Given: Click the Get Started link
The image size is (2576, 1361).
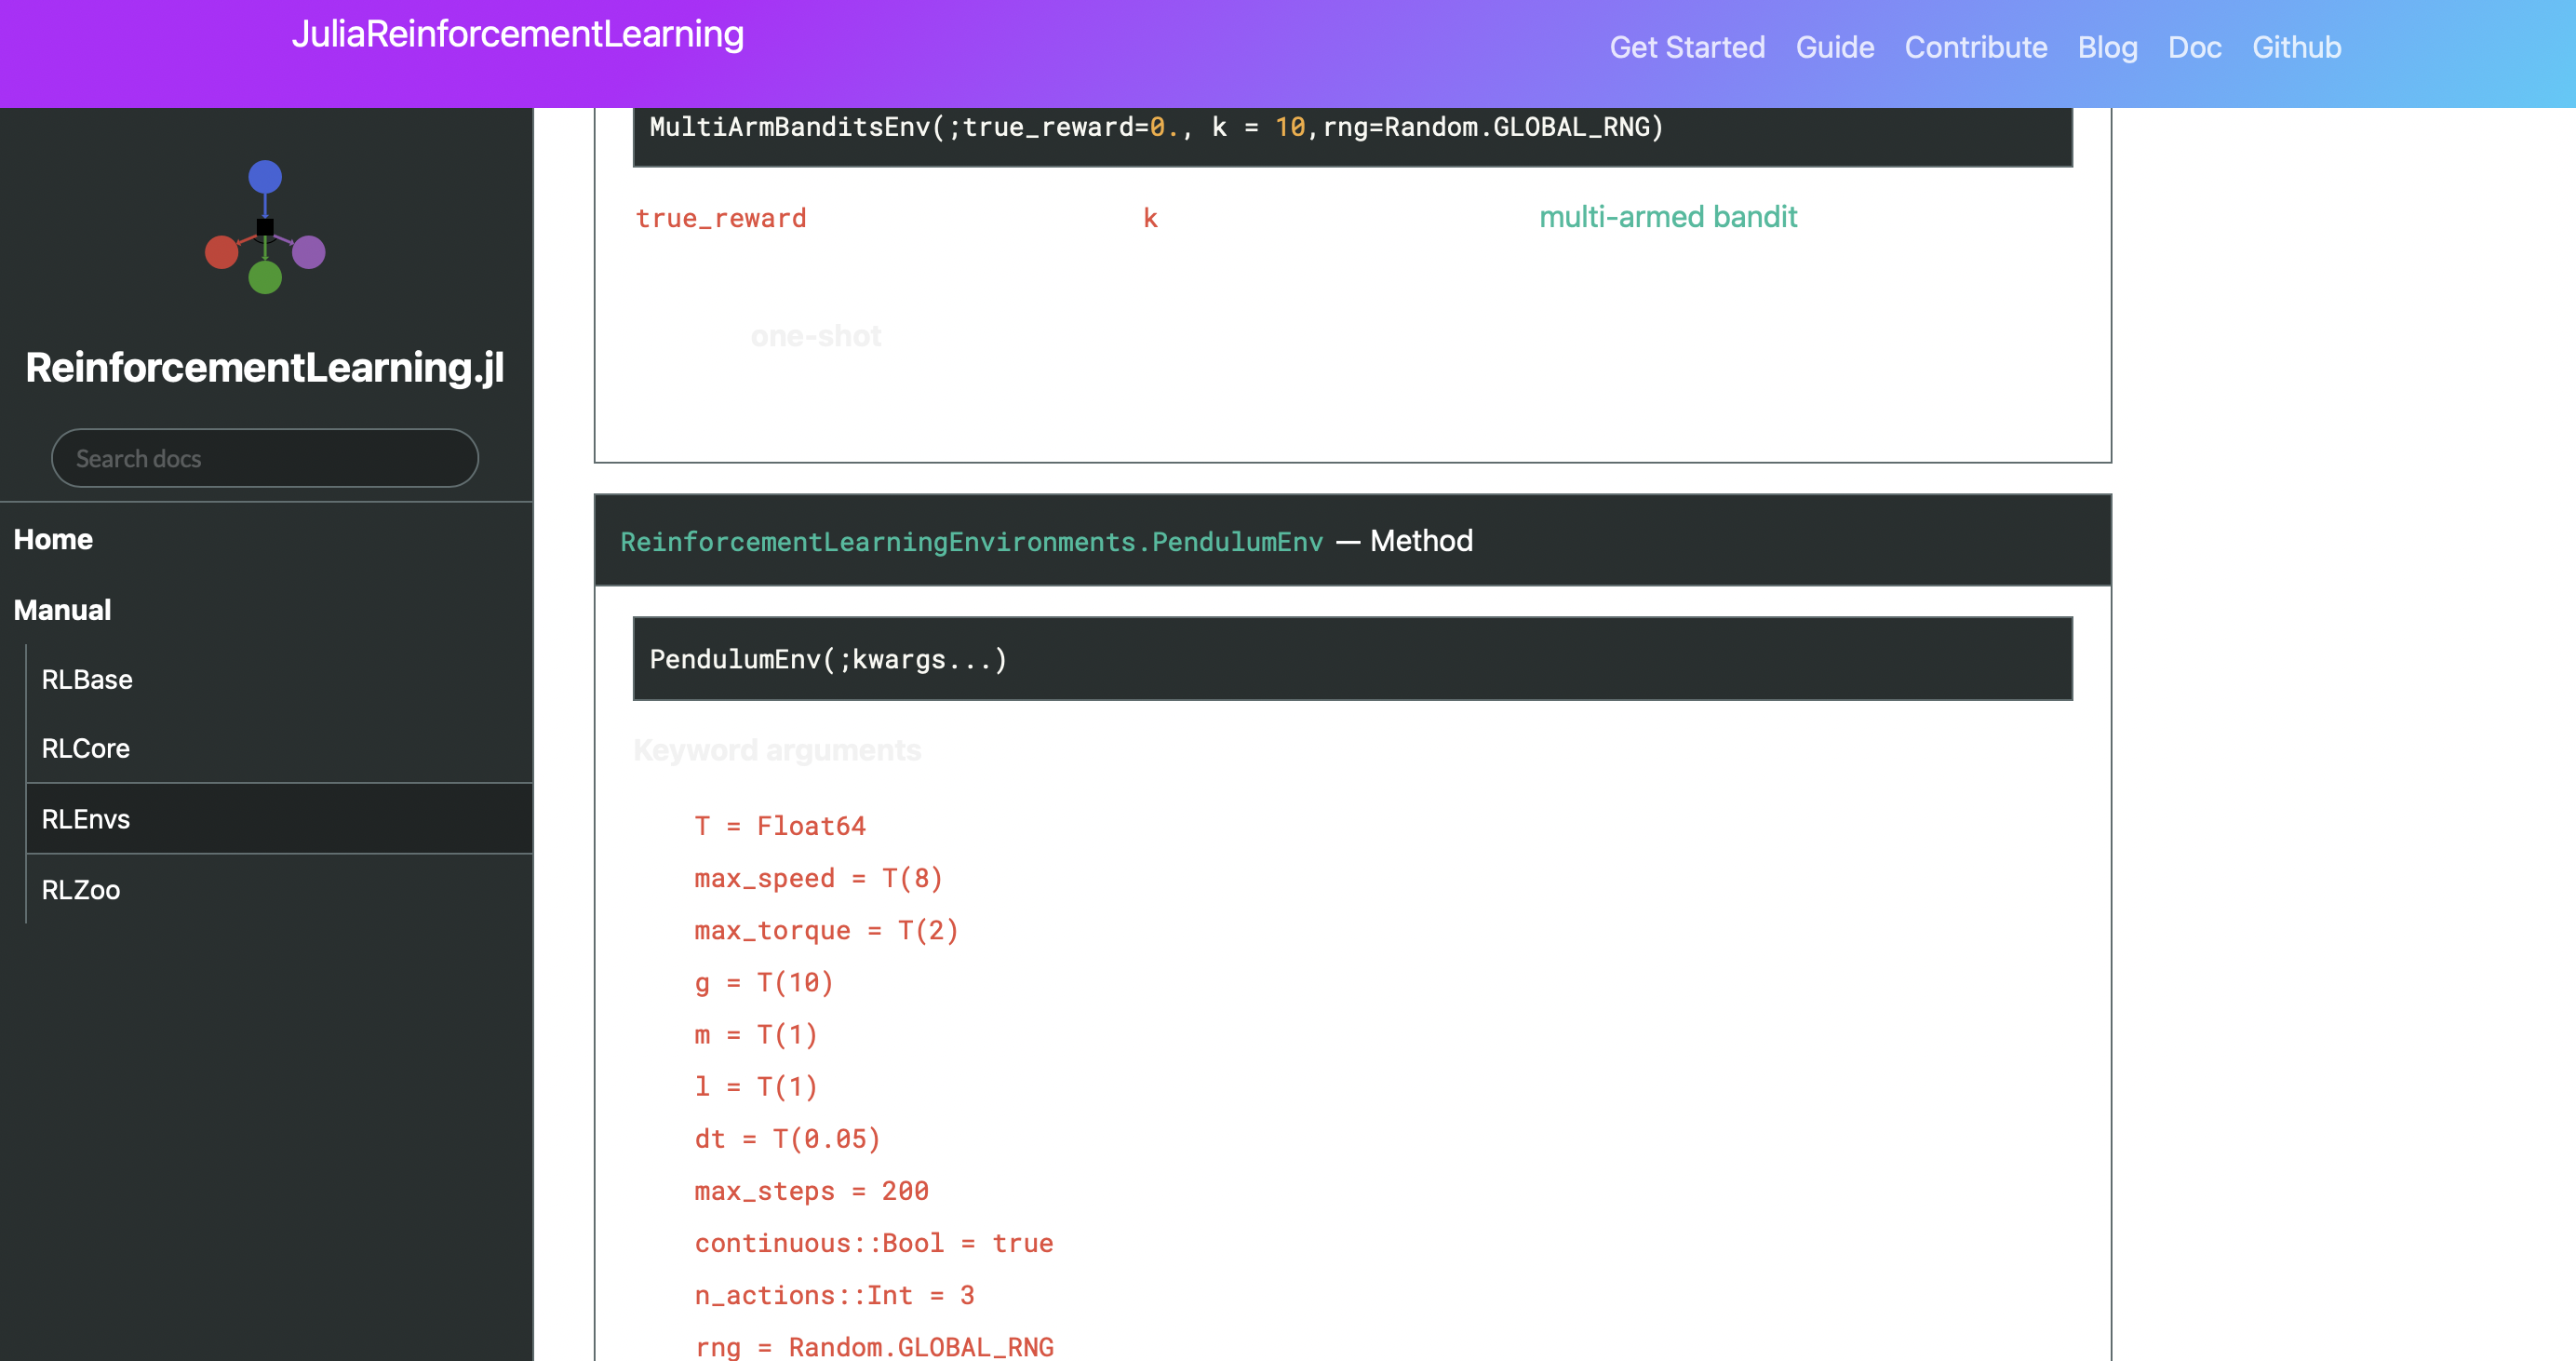Looking at the screenshot, I should 1688,47.
